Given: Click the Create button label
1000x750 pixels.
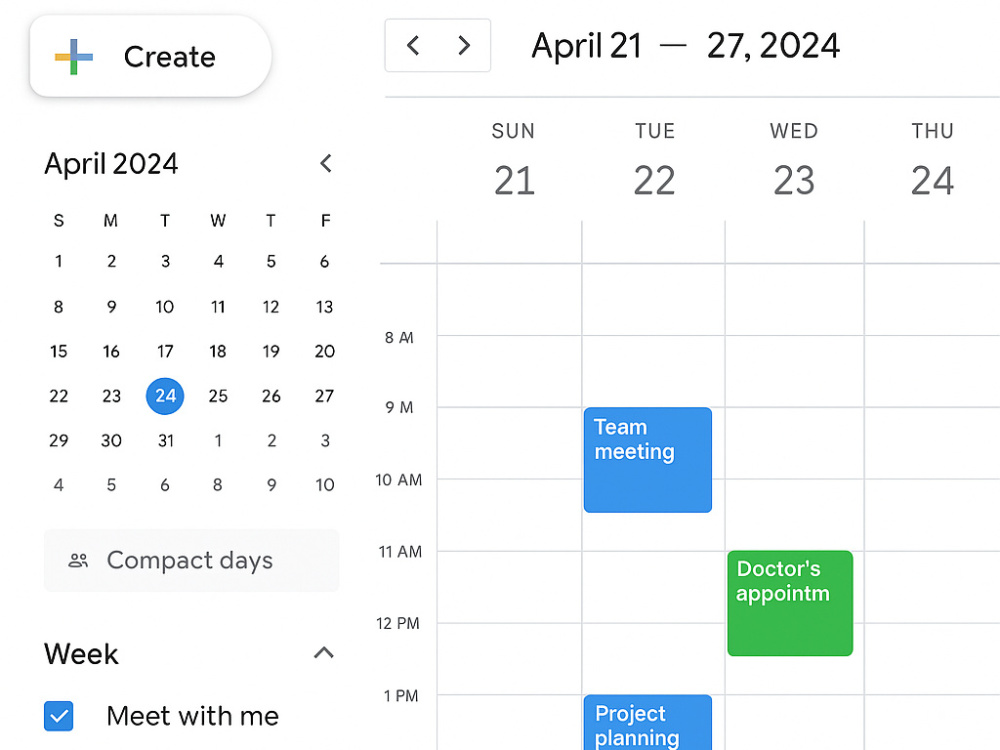Looking at the screenshot, I should (x=170, y=57).
